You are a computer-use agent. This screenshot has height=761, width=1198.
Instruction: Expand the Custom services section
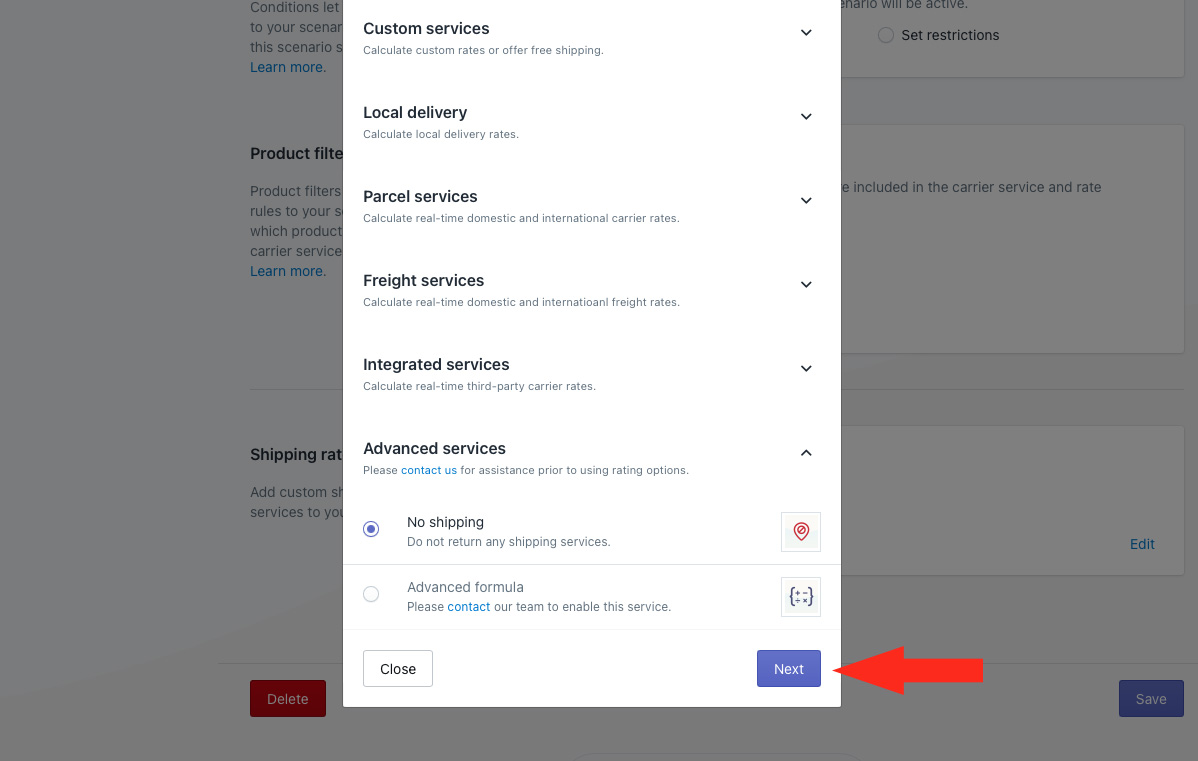[806, 32]
